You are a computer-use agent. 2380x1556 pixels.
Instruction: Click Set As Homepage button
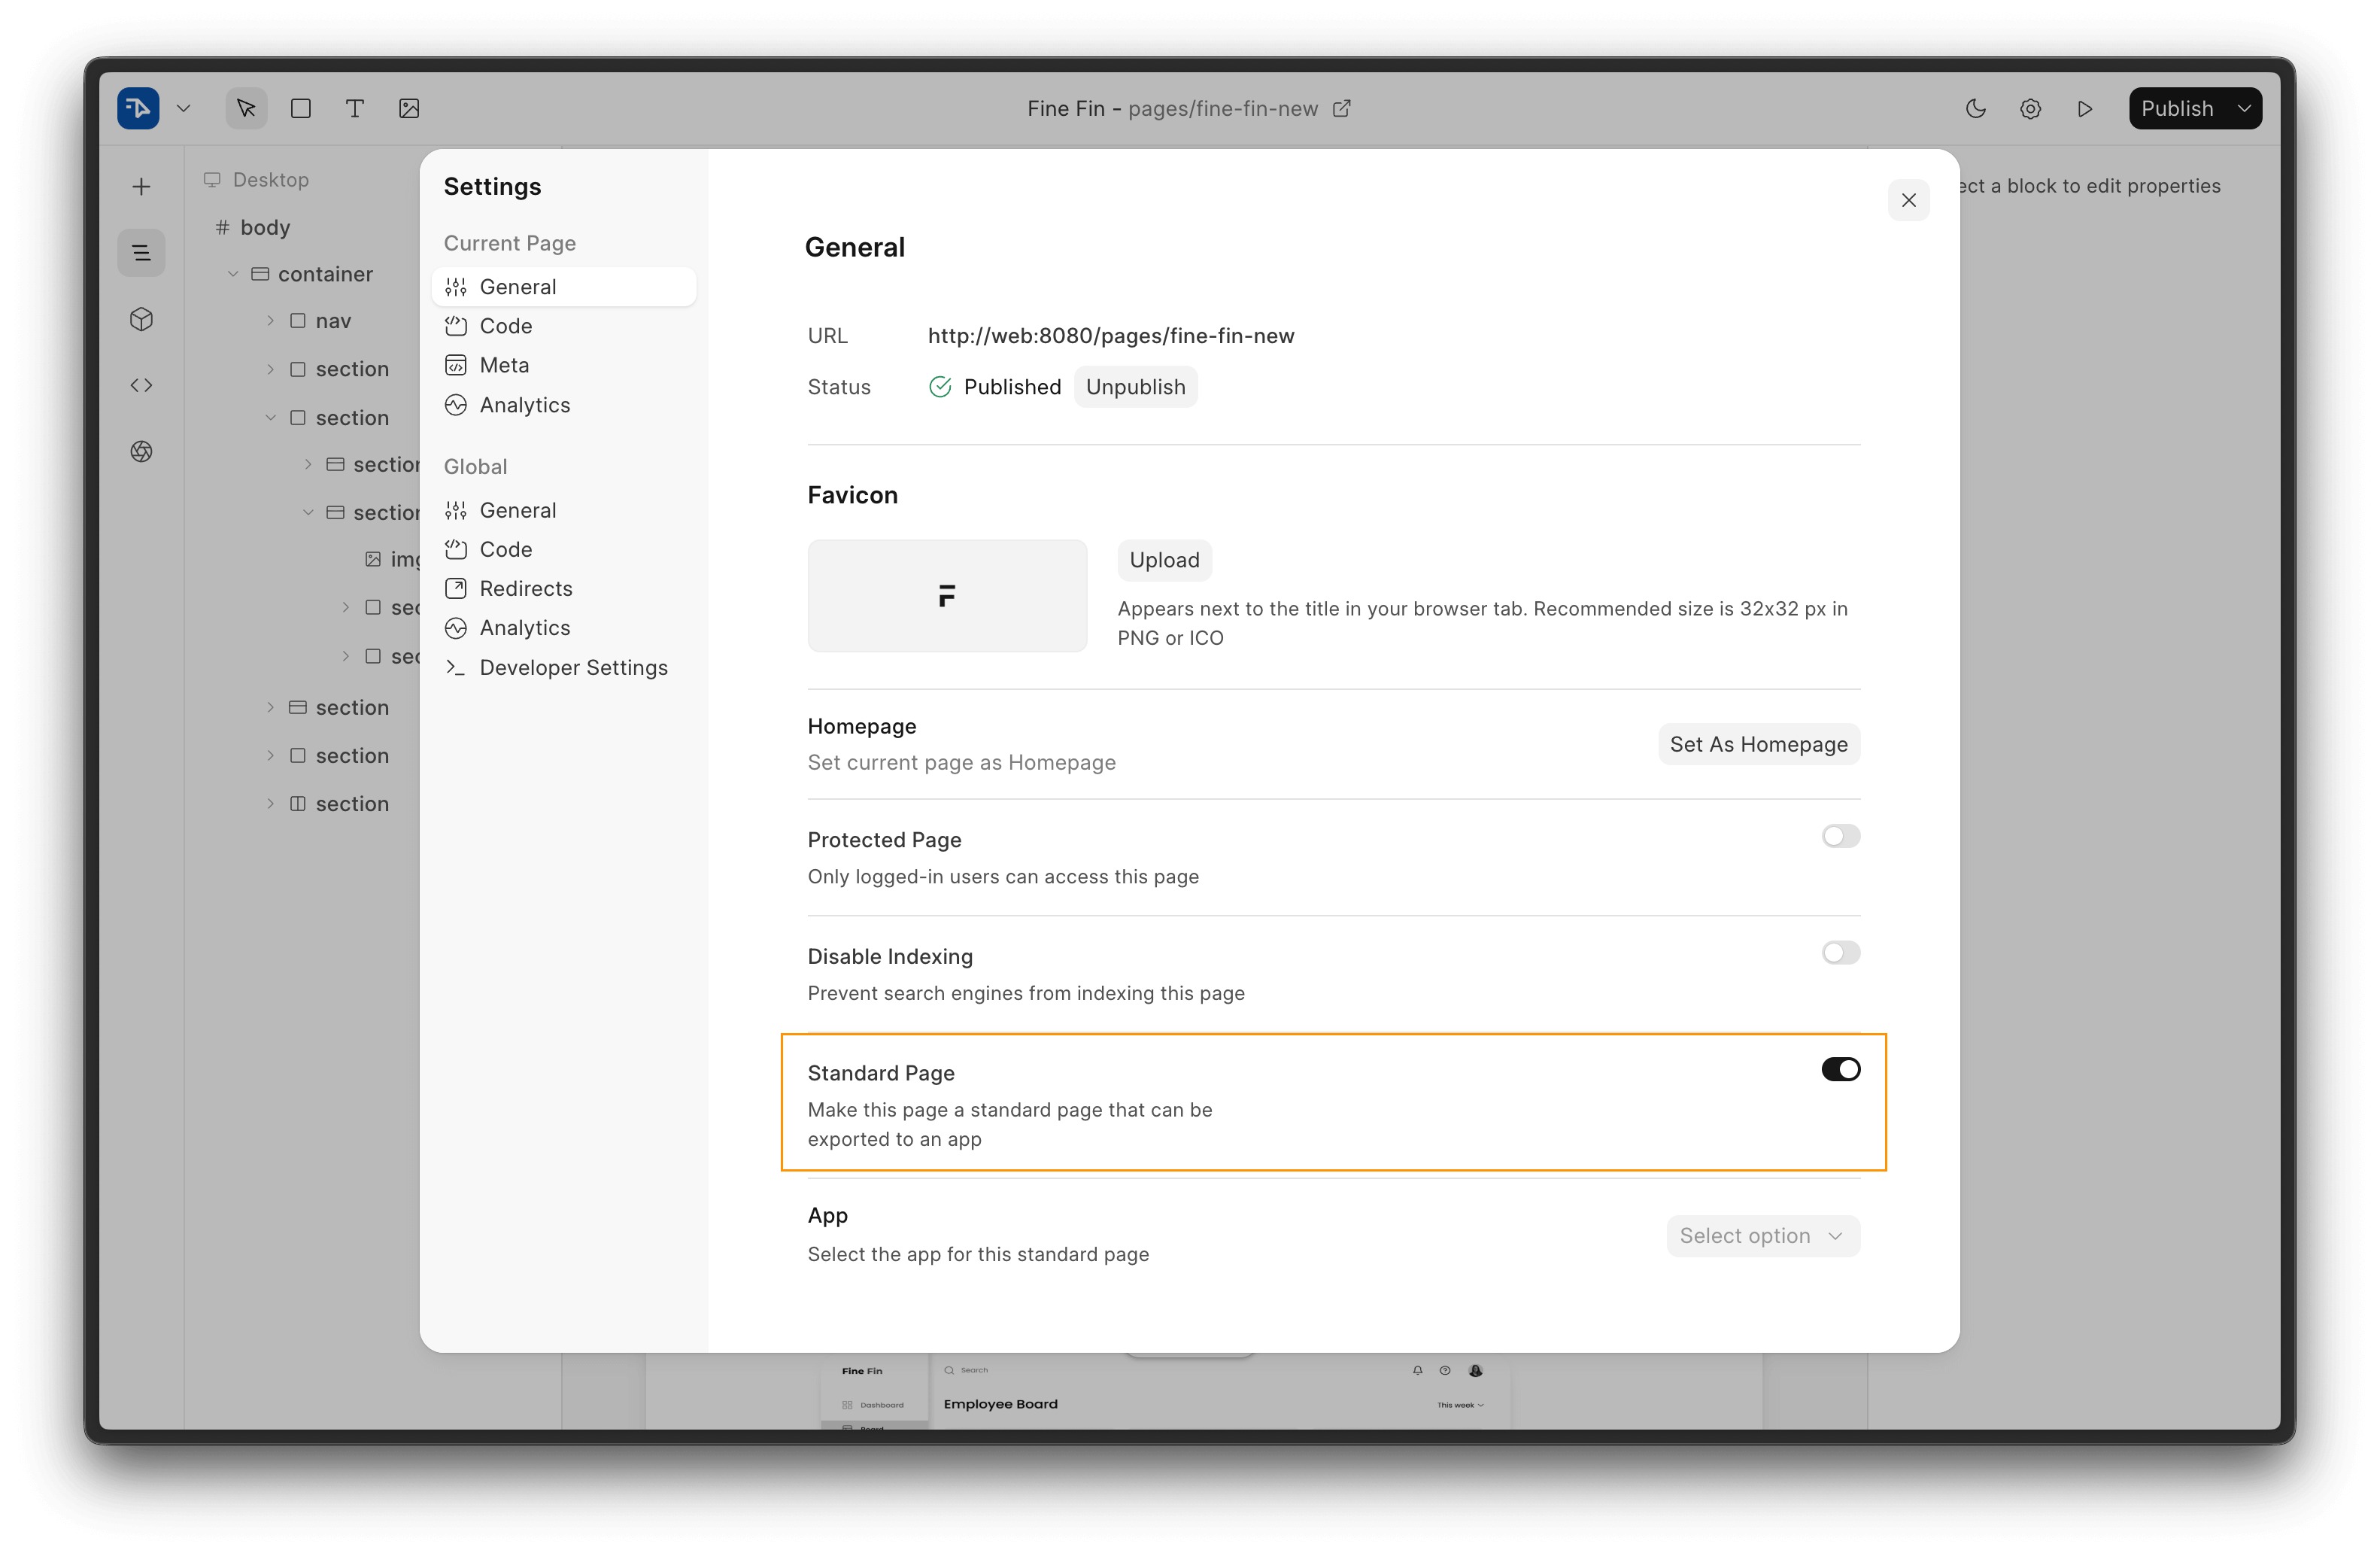coord(1758,744)
